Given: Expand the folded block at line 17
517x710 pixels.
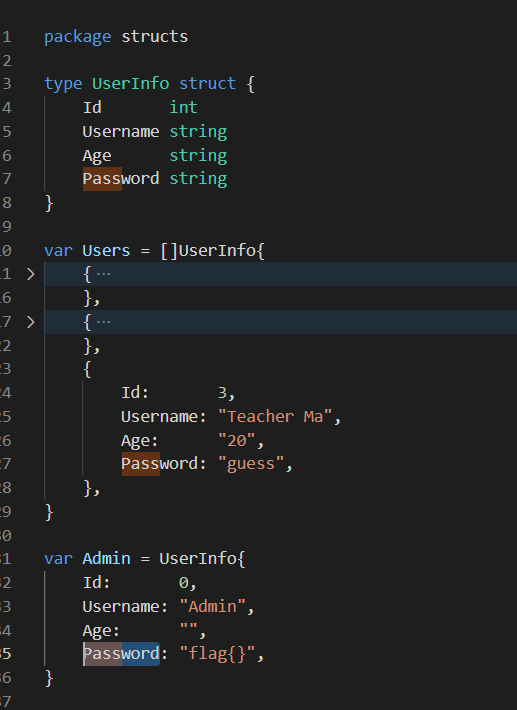Looking at the screenshot, I should pyautogui.click(x=31, y=322).
